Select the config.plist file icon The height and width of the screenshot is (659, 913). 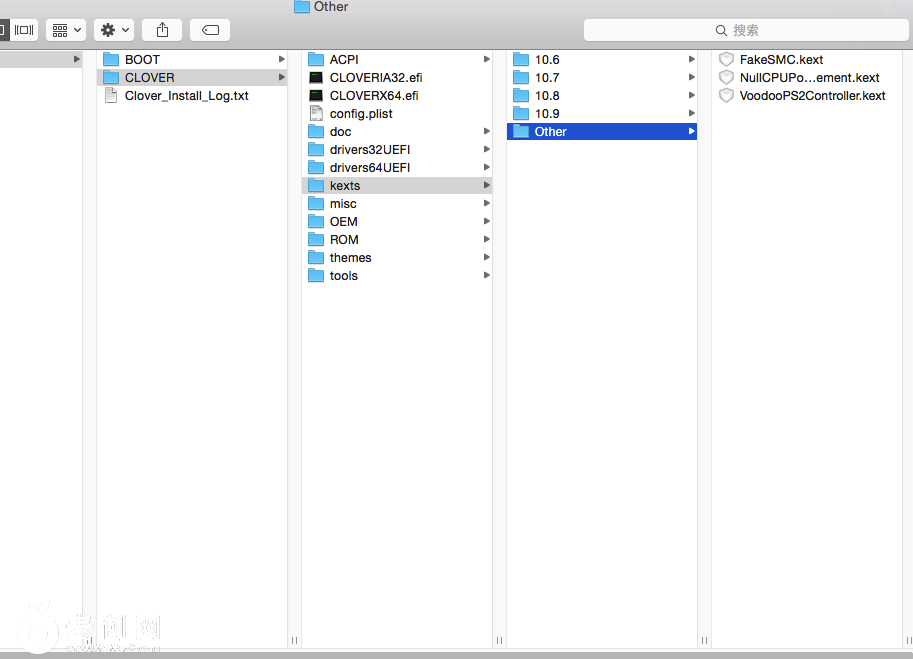click(316, 114)
